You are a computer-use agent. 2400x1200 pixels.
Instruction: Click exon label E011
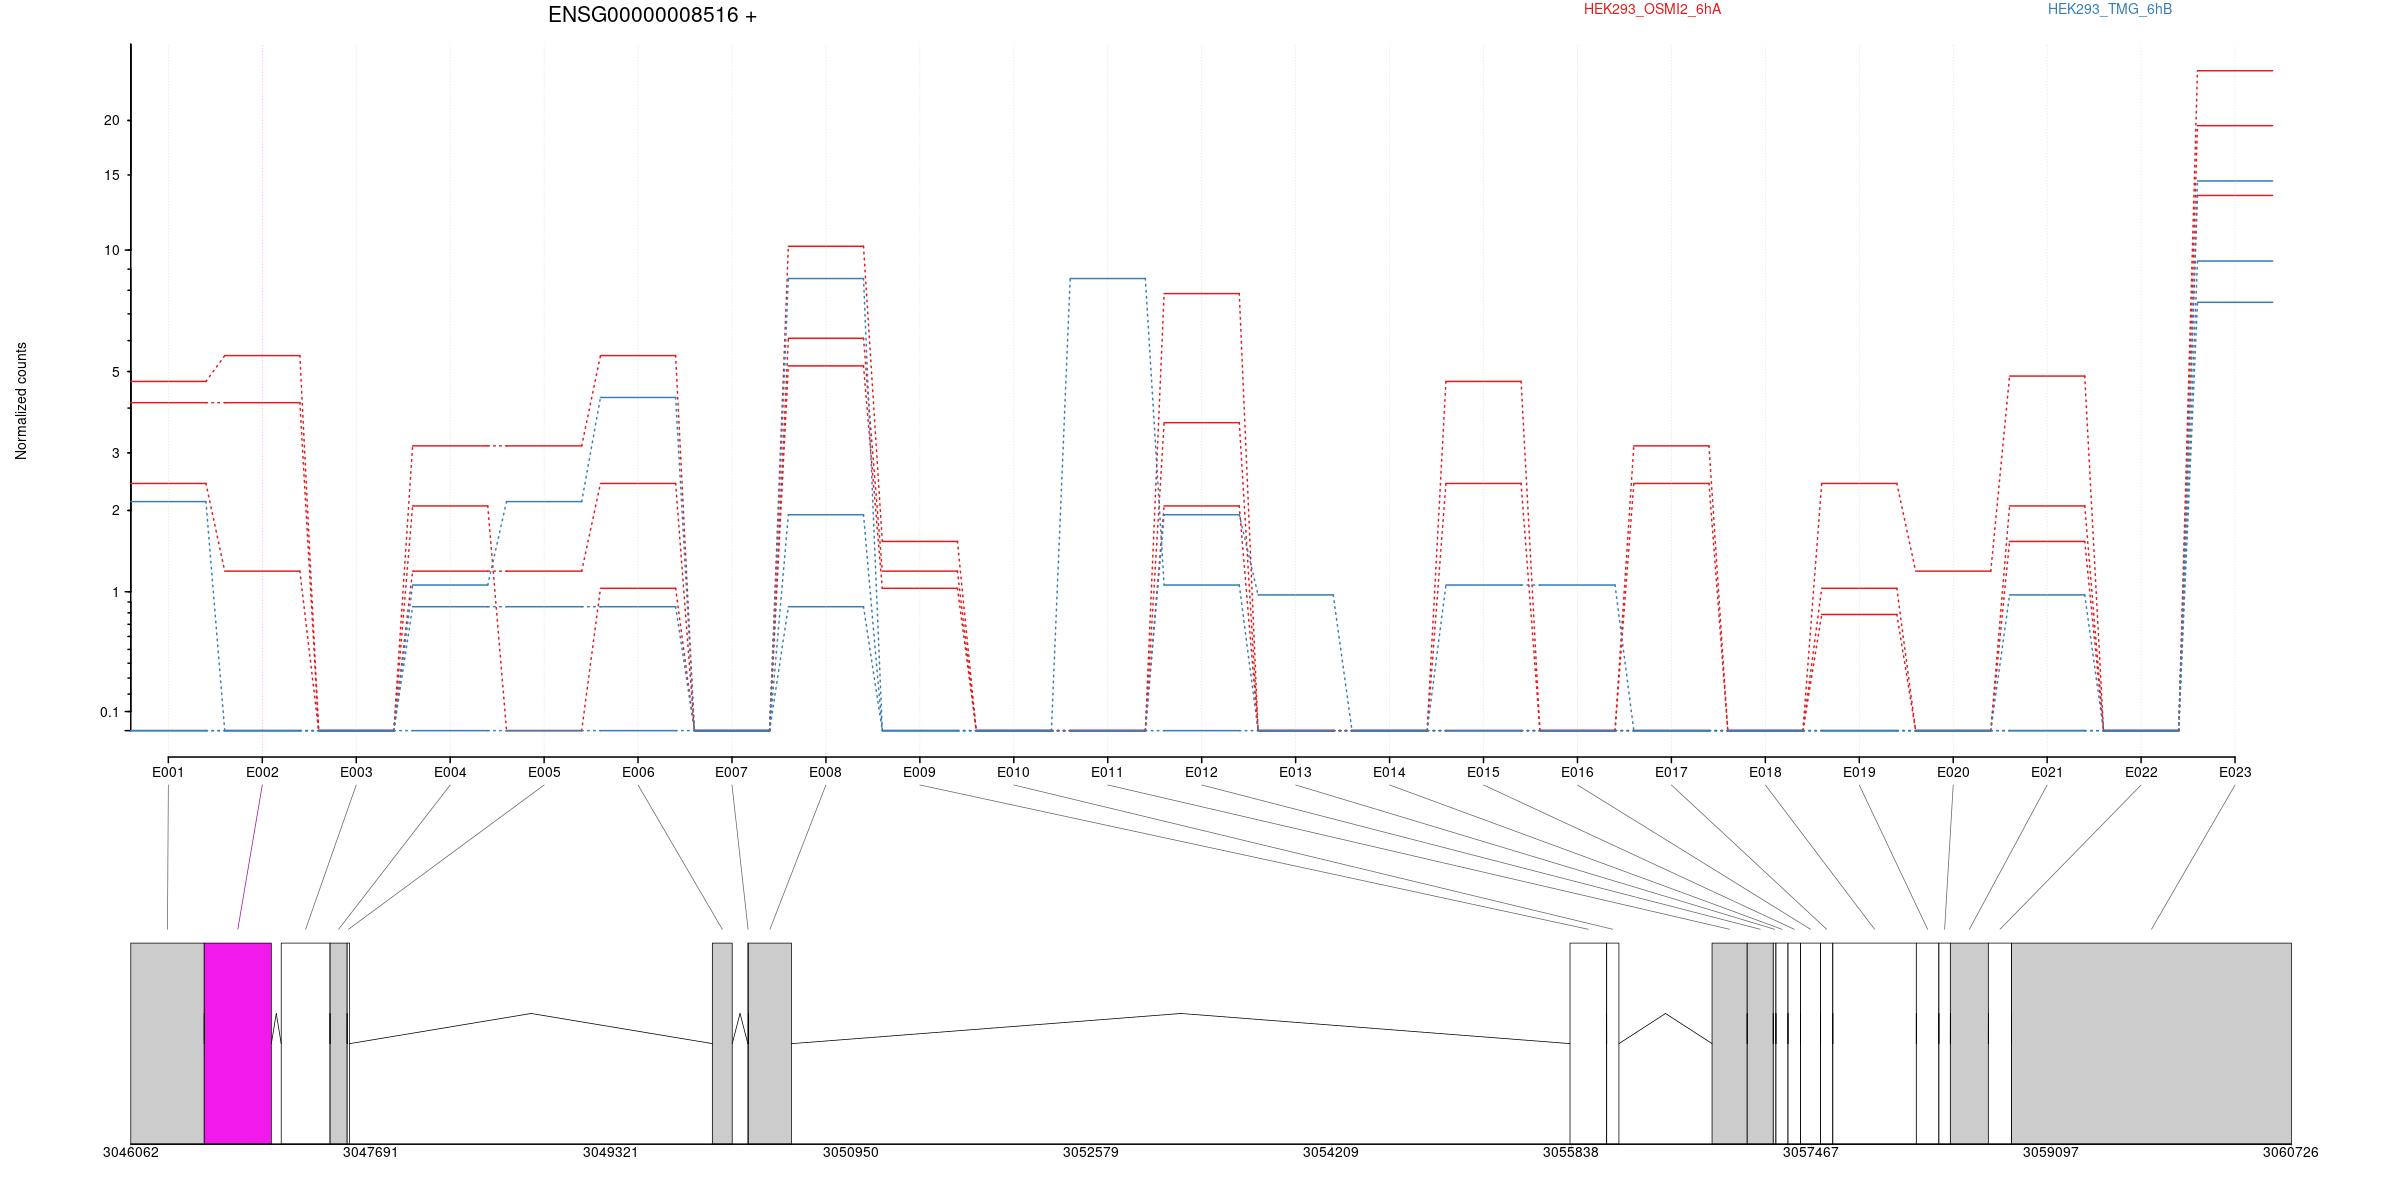click(x=1107, y=772)
